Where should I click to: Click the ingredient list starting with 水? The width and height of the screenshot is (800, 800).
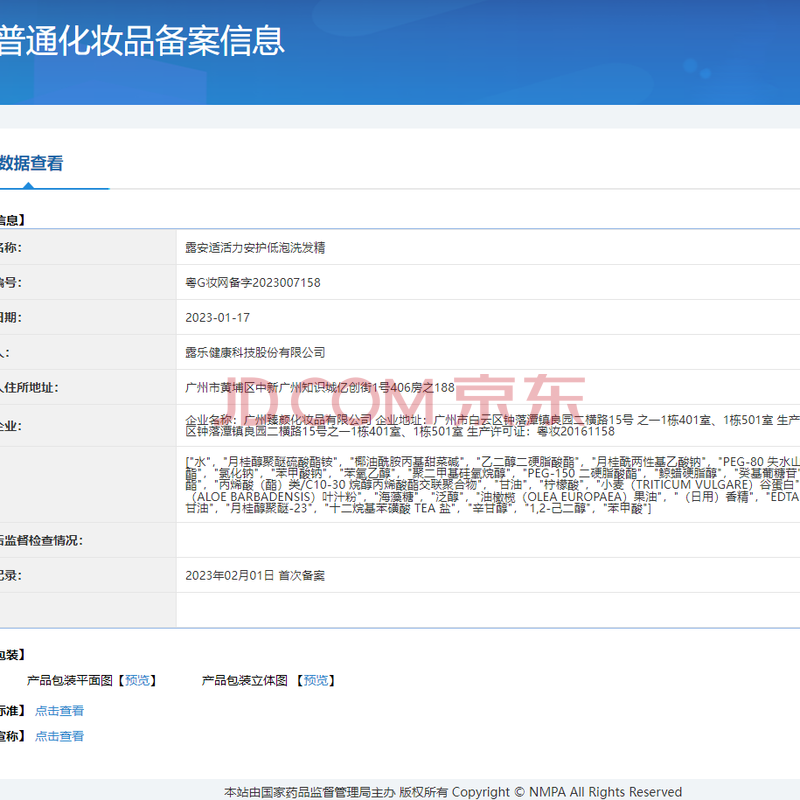click(490, 486)
